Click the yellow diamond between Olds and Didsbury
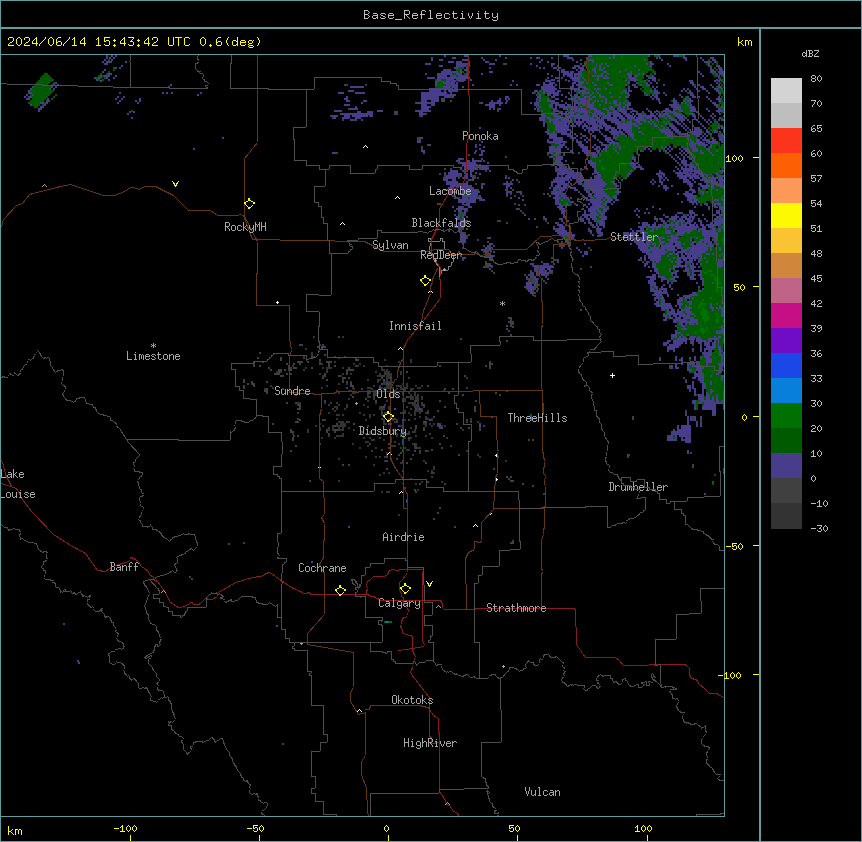 tap(388, 417)
